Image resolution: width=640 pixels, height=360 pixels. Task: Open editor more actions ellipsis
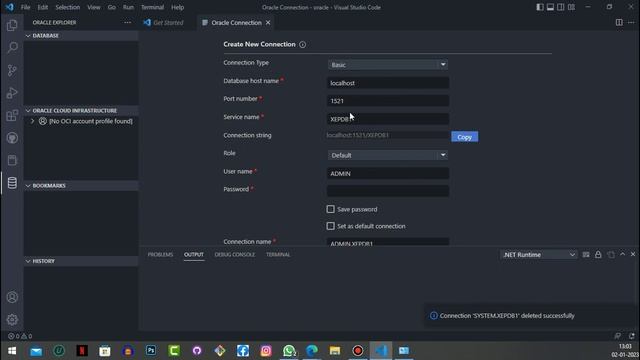tap(631, 22)
